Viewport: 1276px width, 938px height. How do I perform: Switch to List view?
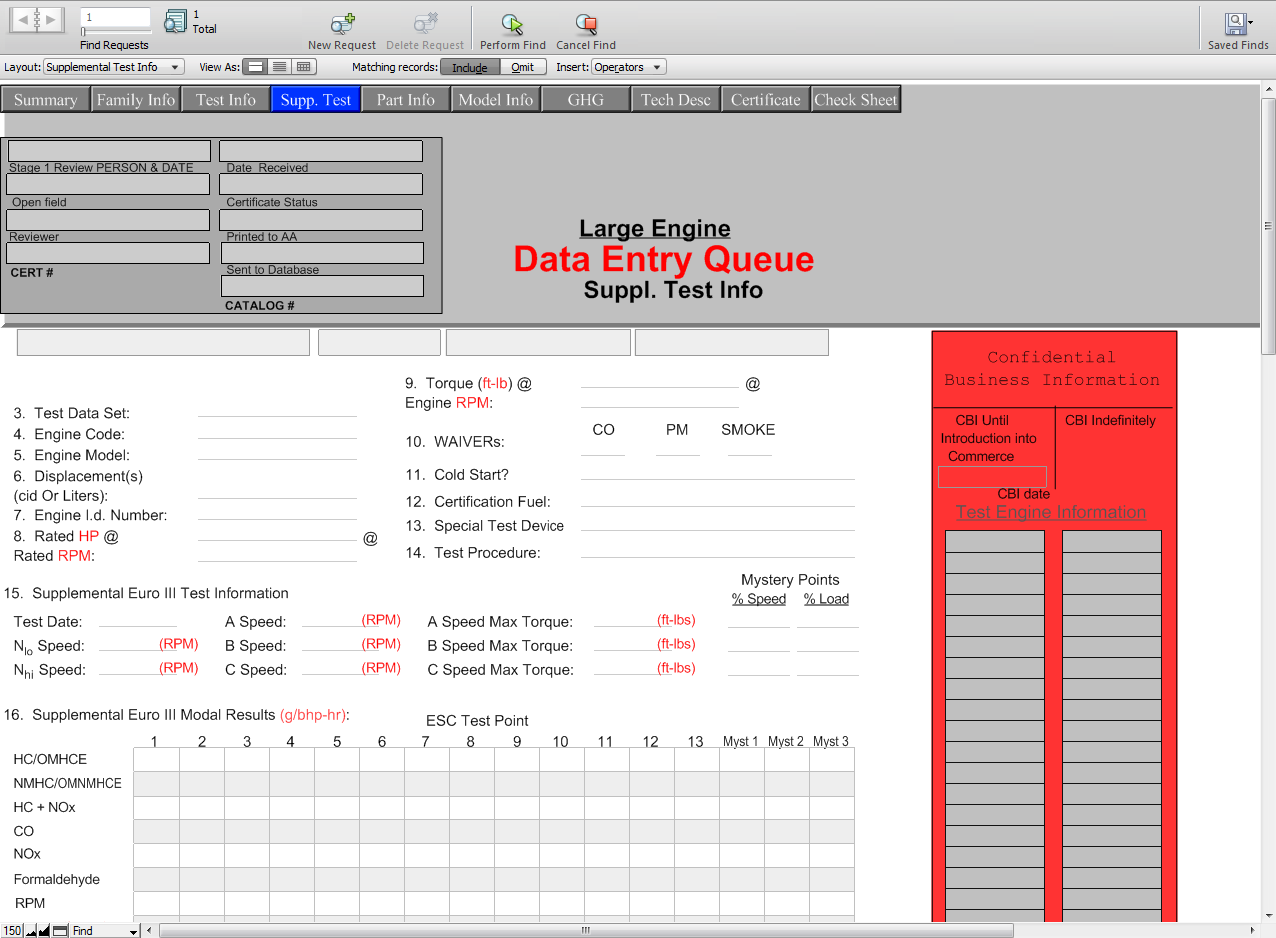tap(280, 67)
